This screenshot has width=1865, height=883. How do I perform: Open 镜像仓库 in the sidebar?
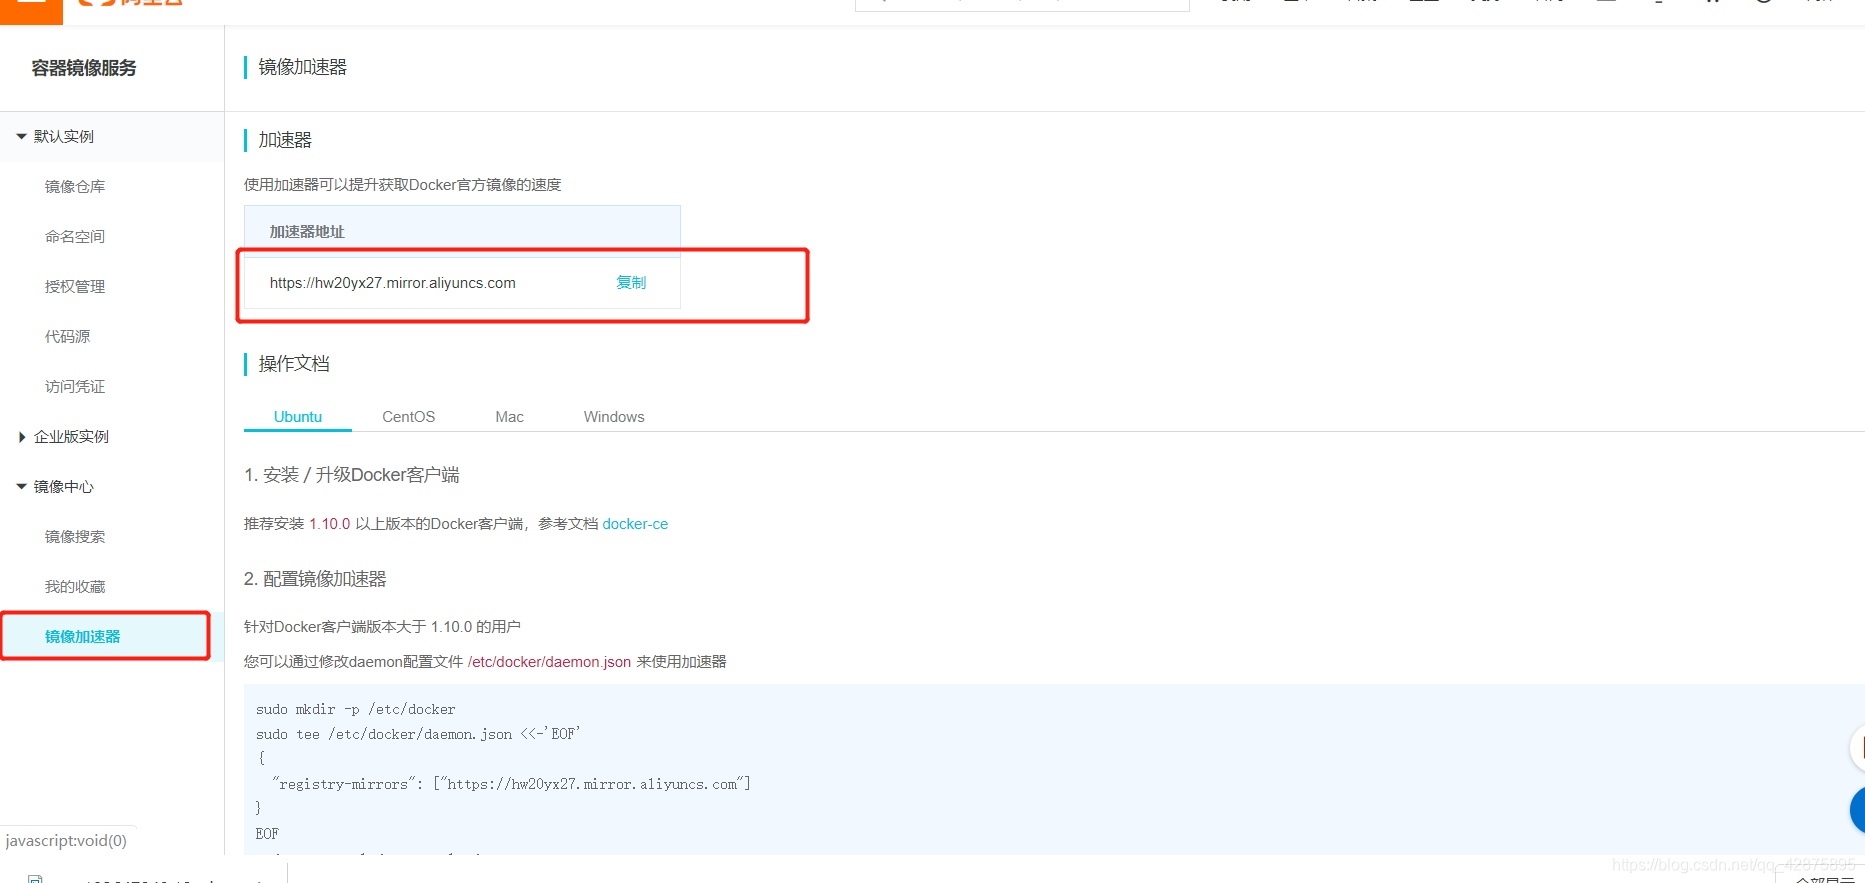(x=75, y=186)
